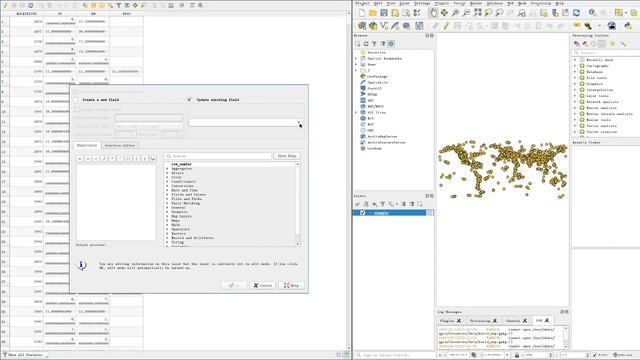
Task: Open the existing field dropdown in calculator
Action: 245,122
